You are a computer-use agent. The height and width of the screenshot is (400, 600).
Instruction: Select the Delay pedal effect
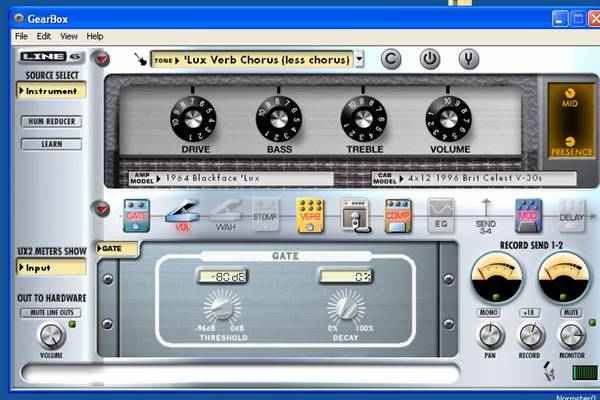coord(572,216)
